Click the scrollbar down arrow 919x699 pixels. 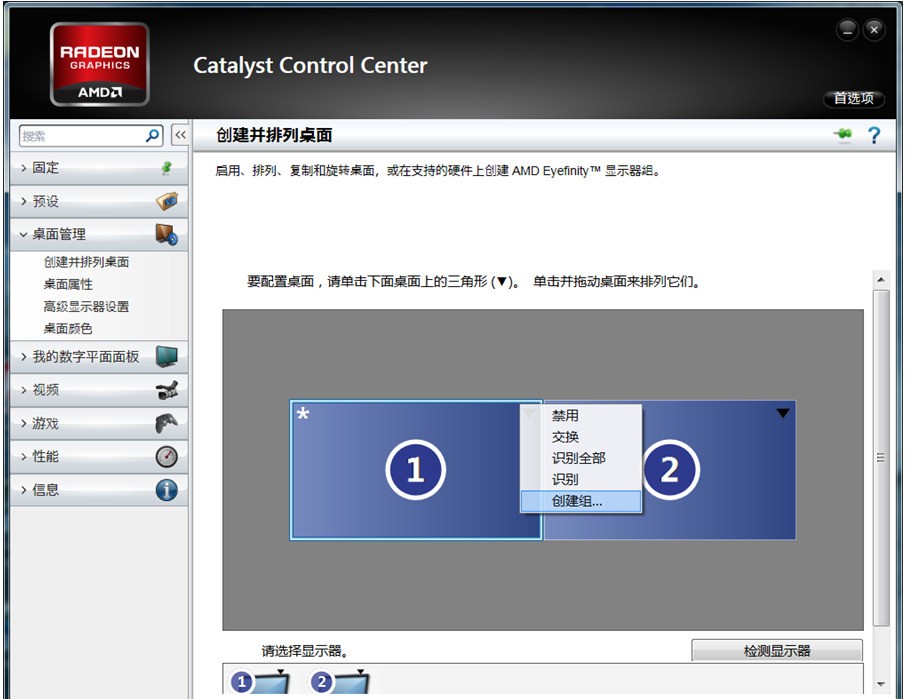point(880,684)
